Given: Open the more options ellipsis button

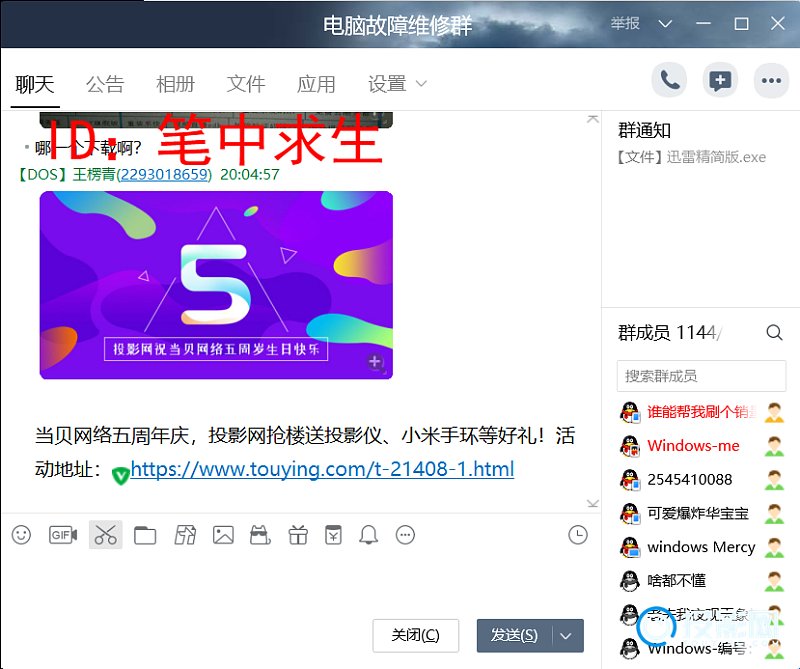Looking at the screenshot, I should coord(771,81).
